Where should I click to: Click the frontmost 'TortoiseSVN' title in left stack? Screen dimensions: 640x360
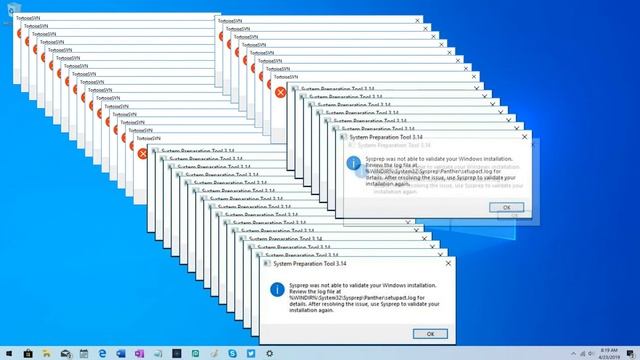148,138
